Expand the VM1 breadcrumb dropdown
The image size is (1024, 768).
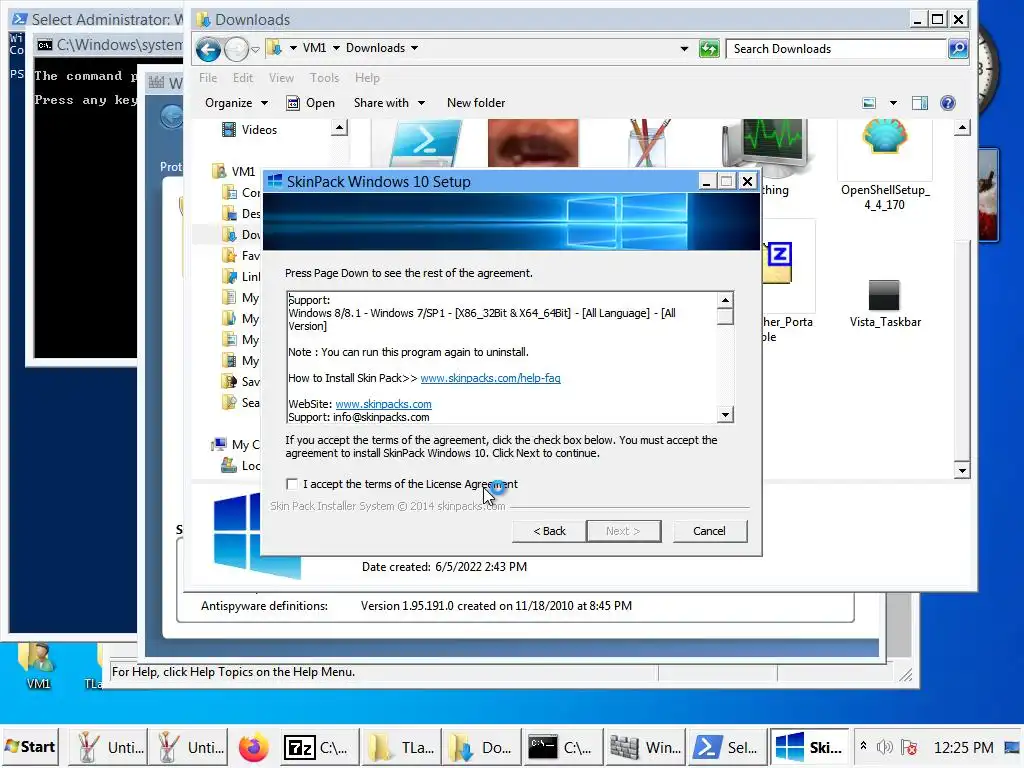(x=336, y=48)
